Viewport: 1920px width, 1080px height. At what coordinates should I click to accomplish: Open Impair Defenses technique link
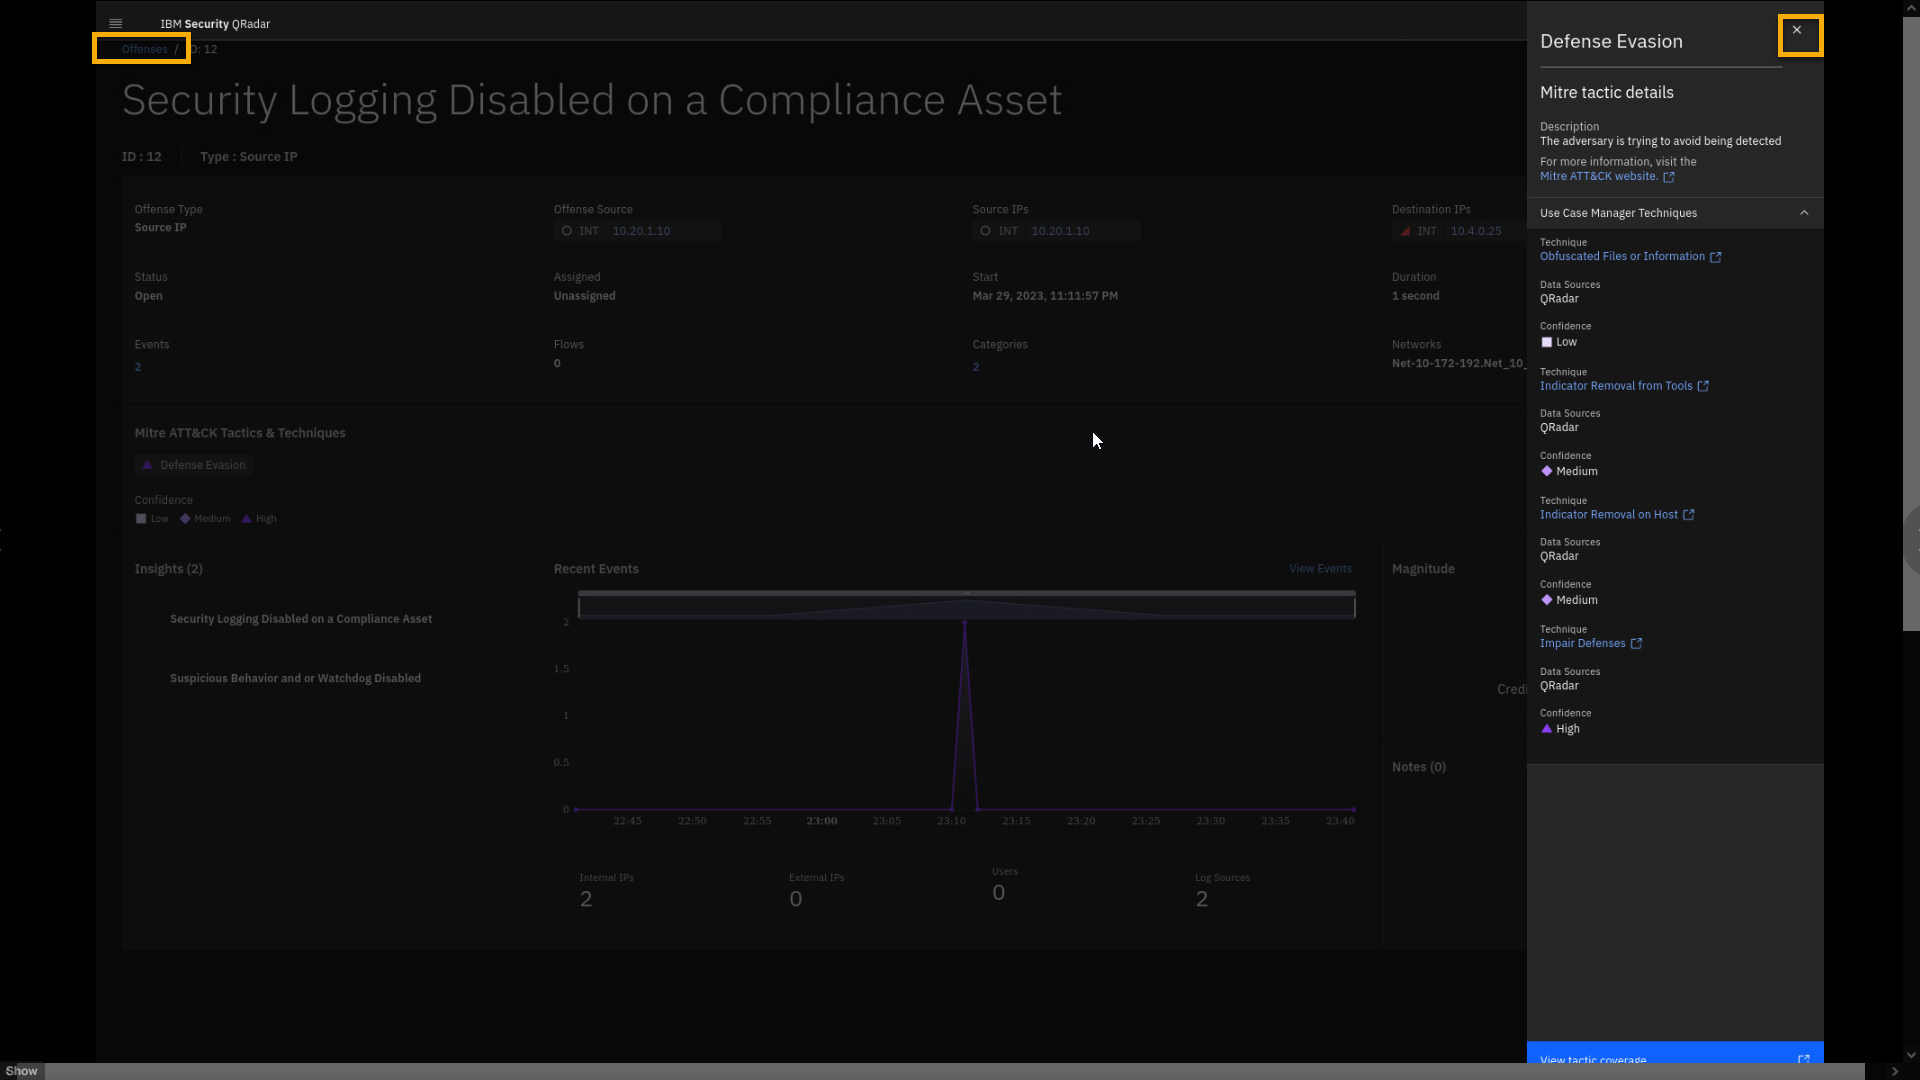click(1582, 643)
